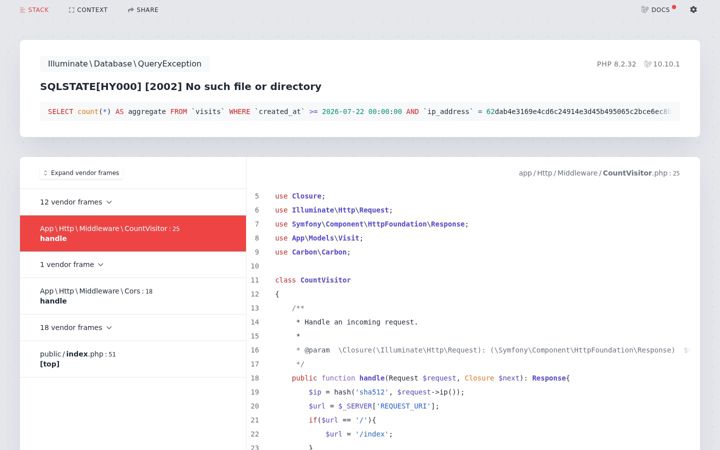Open settings via the gear icon
The height and width of the screenshot is (450, 720).
pos(693,9)
